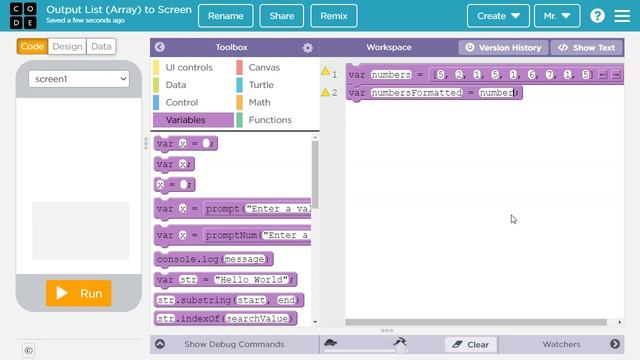Image resolution: width=640 pixels, height=360 pixels.
Task: Click the warning icon on line 1
Action: tap(325, 71)
